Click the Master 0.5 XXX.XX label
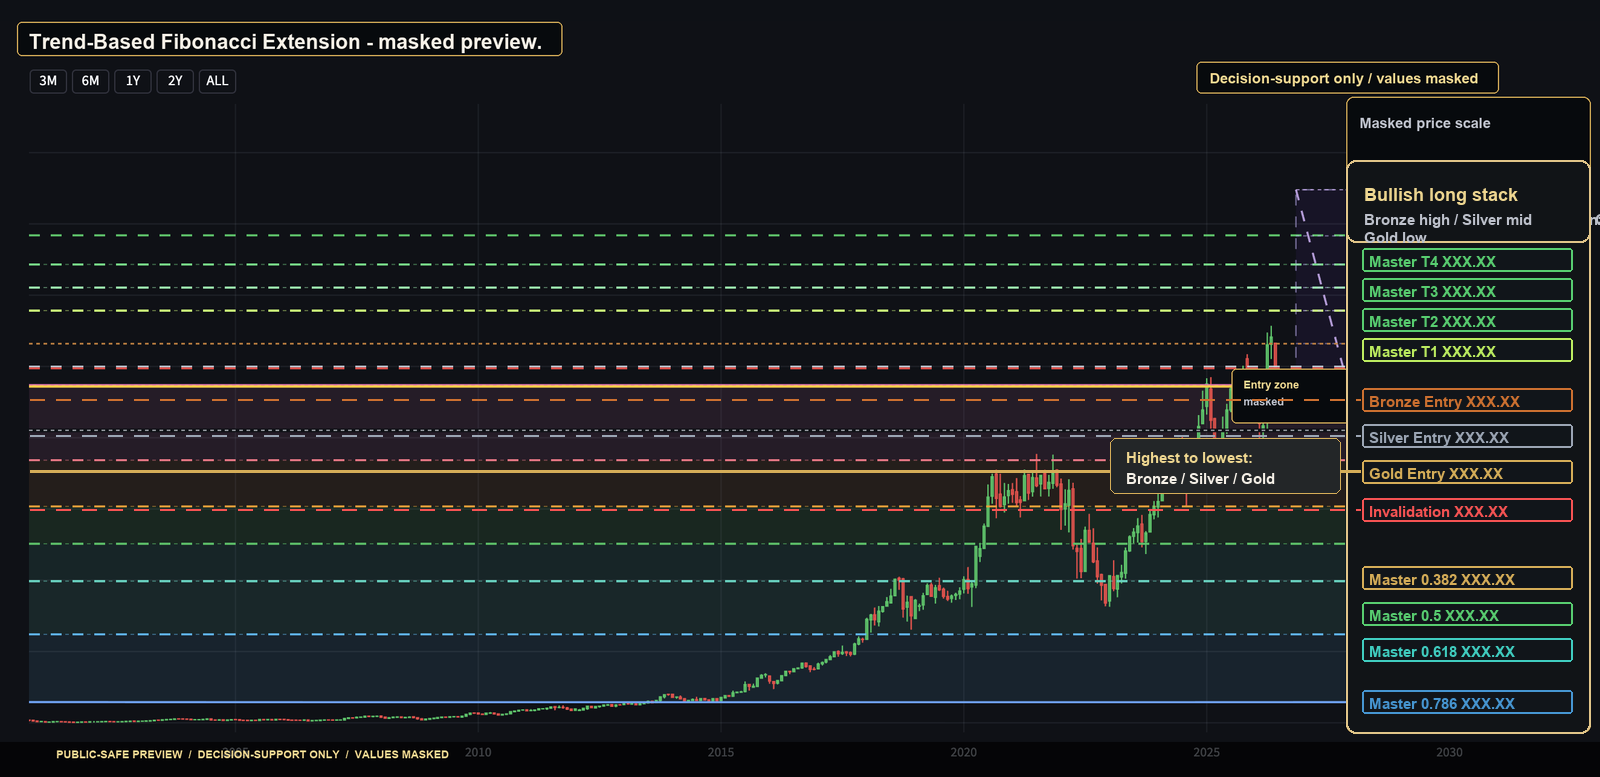Image resolution: width=1600 pixels, height=777 pixels. pyautogui.click(x=1467, y=615)
